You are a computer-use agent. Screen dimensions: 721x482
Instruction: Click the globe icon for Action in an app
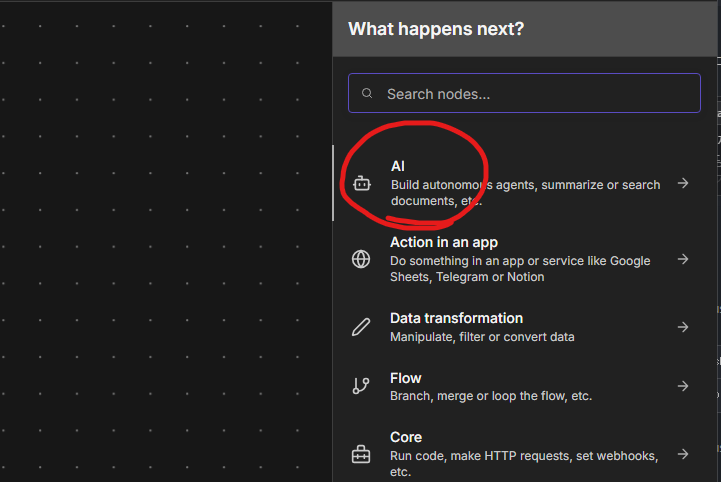tap(361, 259)
